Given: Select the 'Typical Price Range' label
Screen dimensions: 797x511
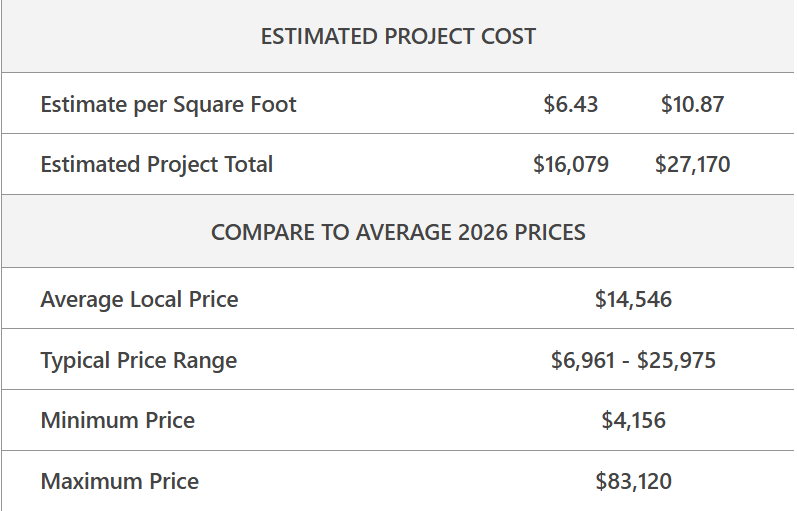Looking at the screenshot, I should pos(139,361).
